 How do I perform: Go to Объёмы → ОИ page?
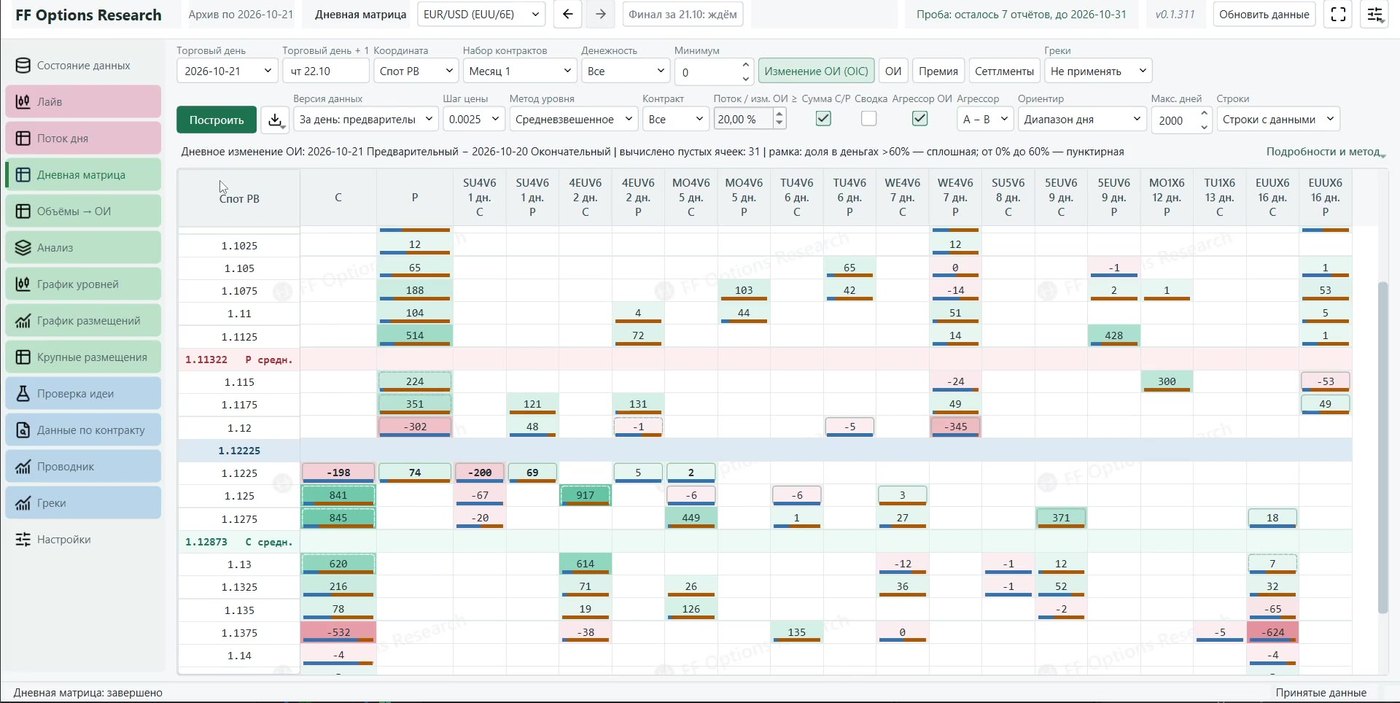pyautogui.click(x=83, y=211)
